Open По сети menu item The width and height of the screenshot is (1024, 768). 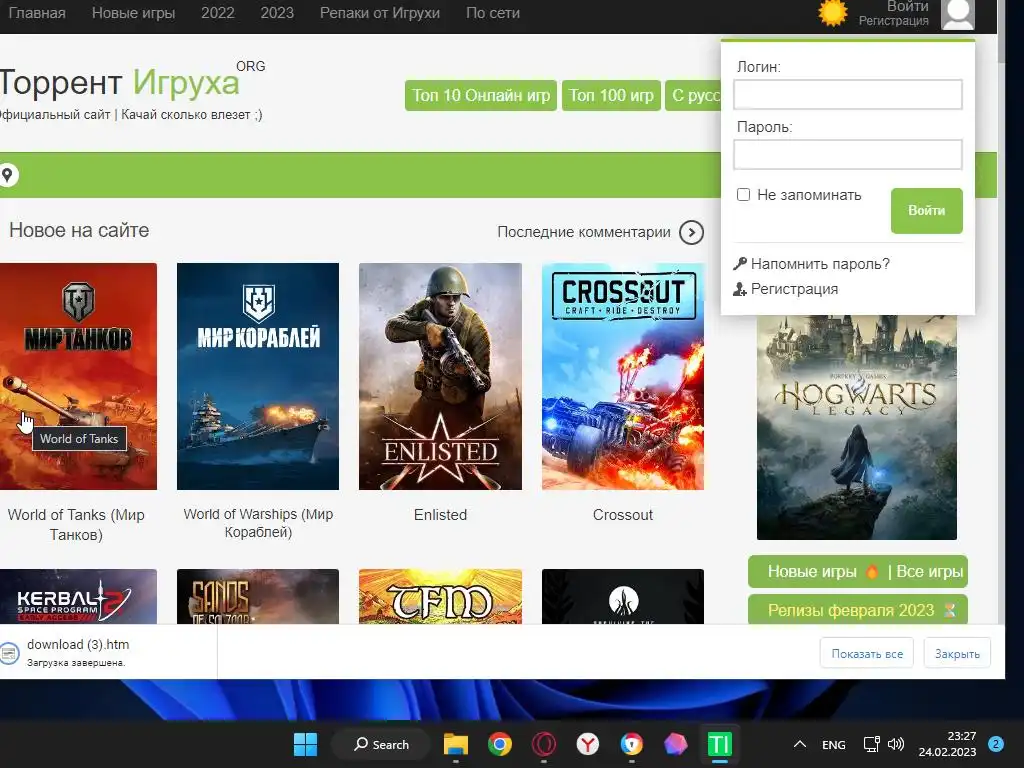point(493,13)
